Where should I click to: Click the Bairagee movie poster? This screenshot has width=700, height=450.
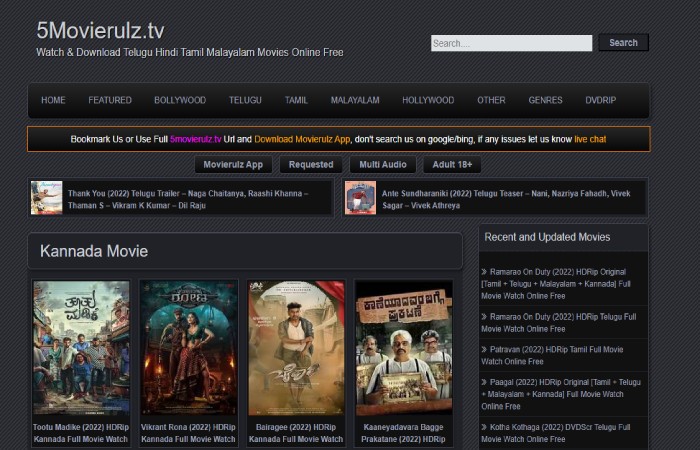point(296,347)
